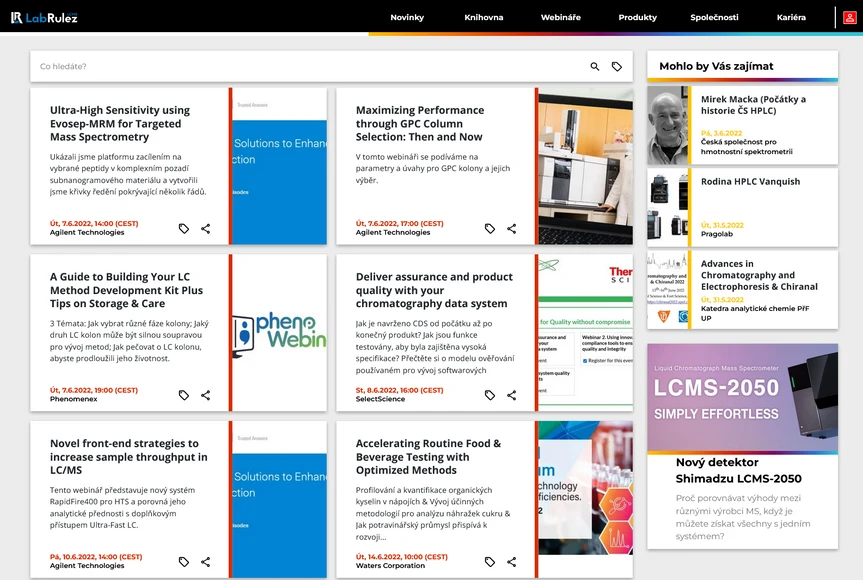Screen dimensions: 863x580
Task: Open the Novinky menu
Action: tap(407, 18)
